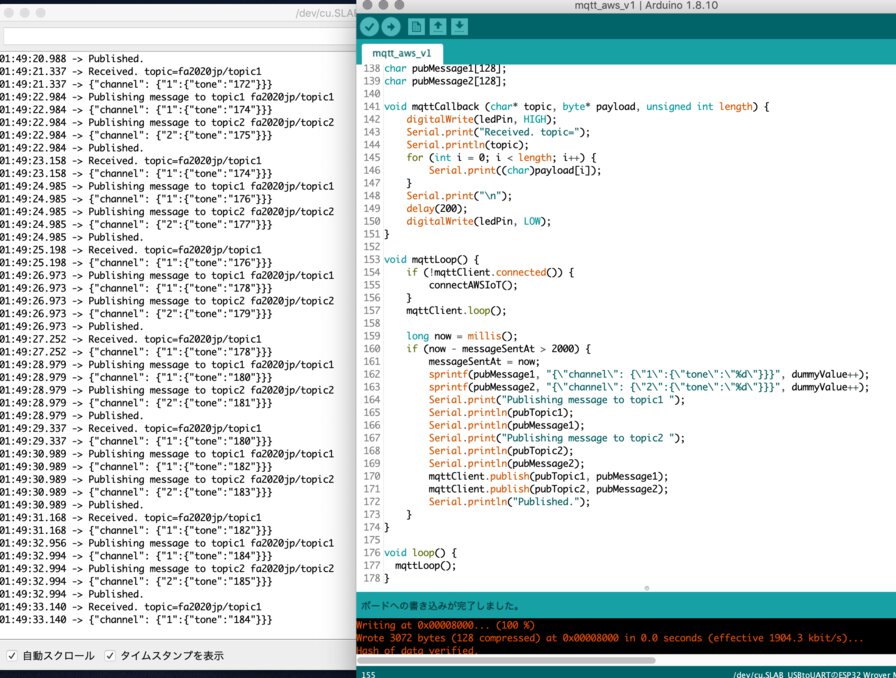Click the 'Hash of data verified' console line

point(416,651)
